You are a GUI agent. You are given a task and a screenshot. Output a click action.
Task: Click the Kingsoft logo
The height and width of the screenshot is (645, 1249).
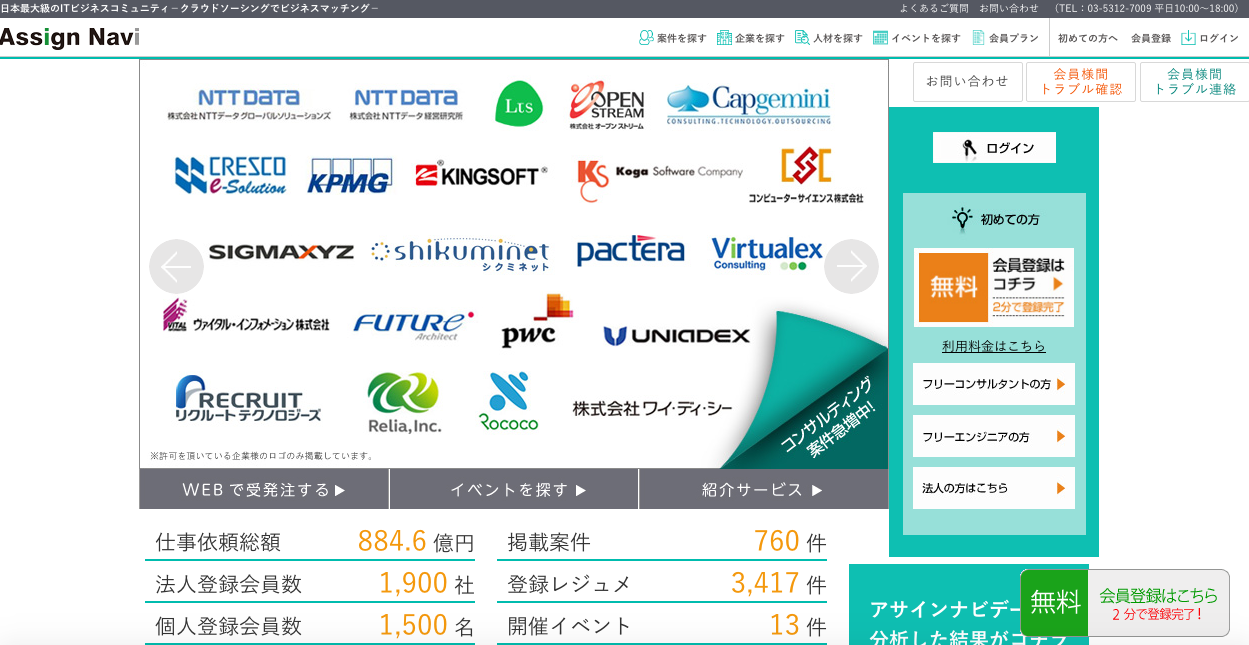tap(482, 175)
